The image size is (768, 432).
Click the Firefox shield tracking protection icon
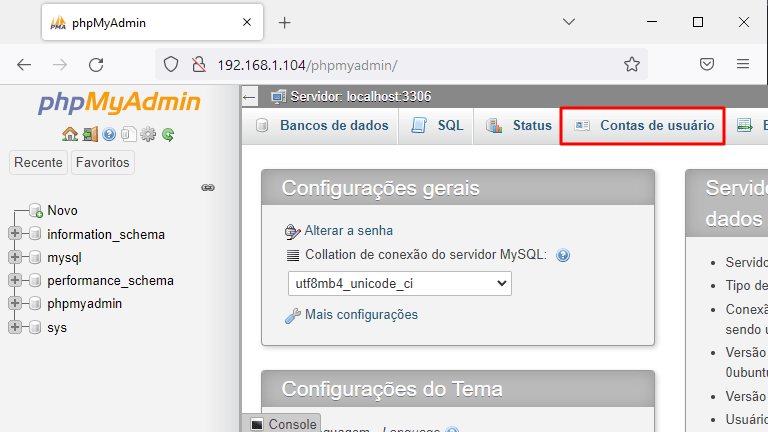(x=171, y=65)
